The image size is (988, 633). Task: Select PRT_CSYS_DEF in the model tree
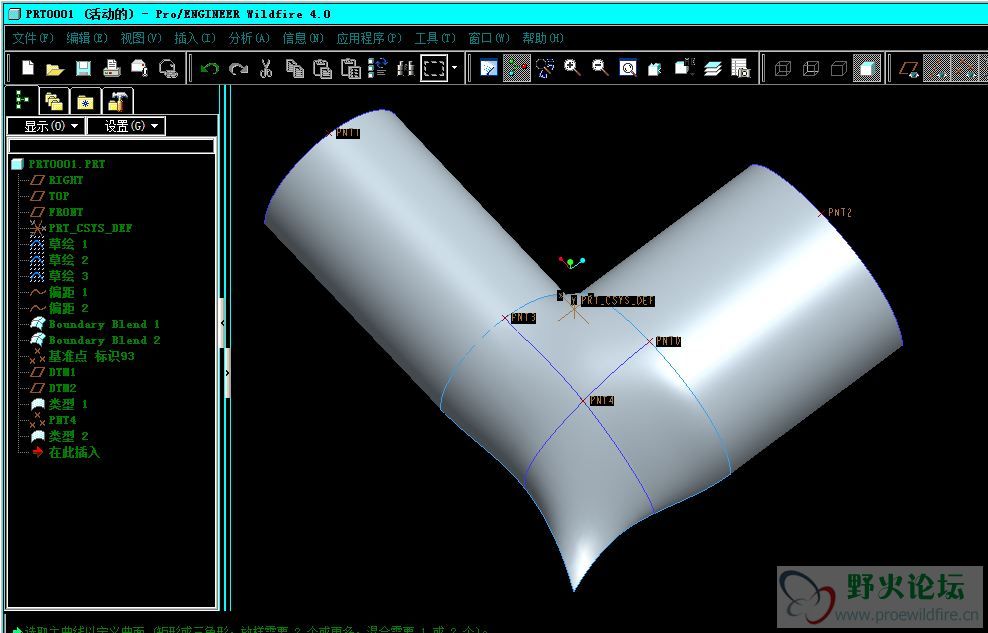coord(90,228)
